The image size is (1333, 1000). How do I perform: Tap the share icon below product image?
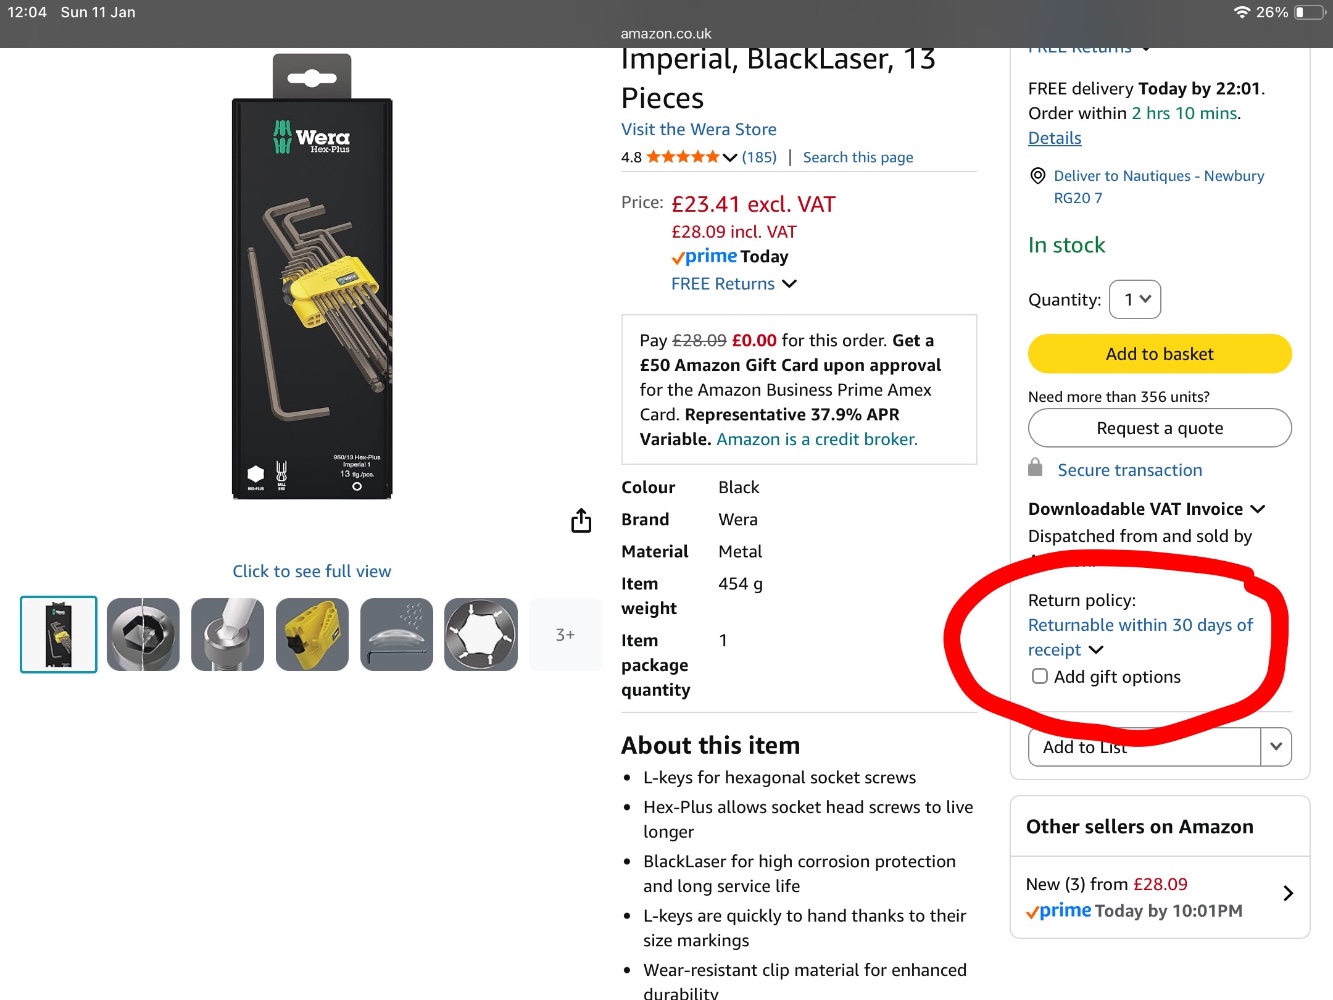[581, 521]
